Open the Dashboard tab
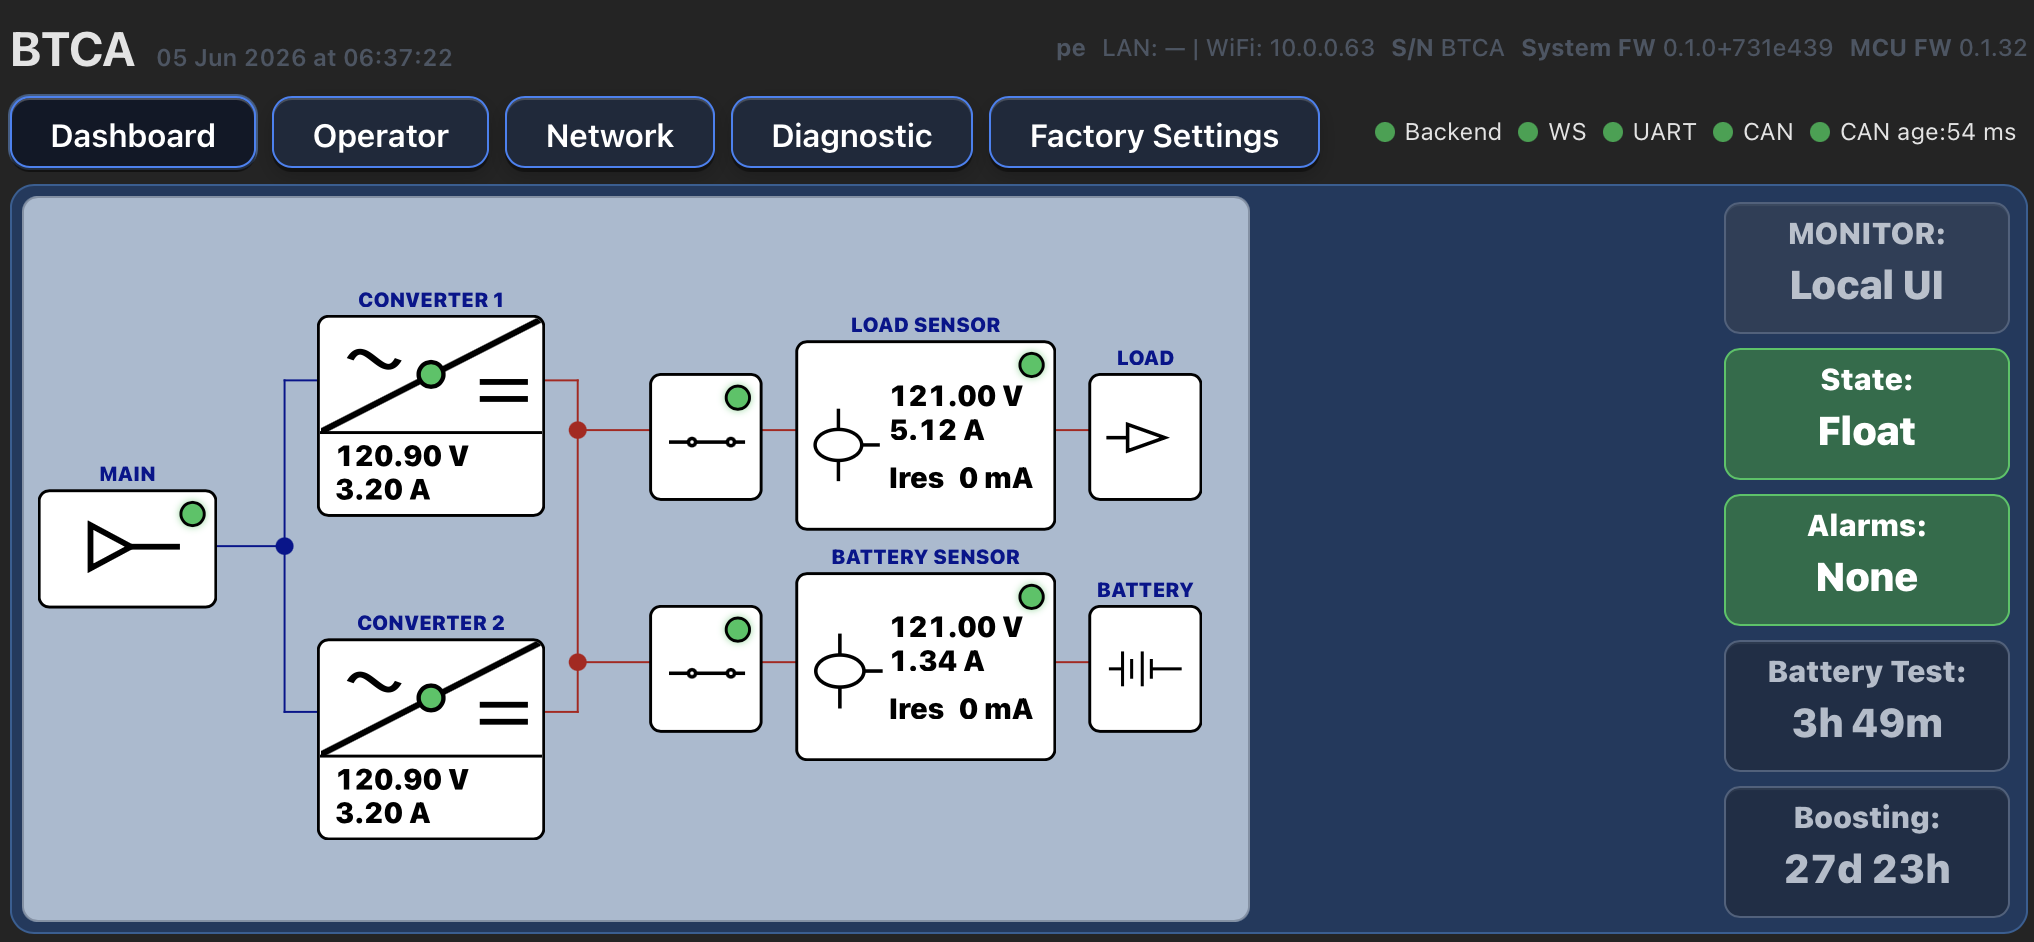 coord(133,133)
